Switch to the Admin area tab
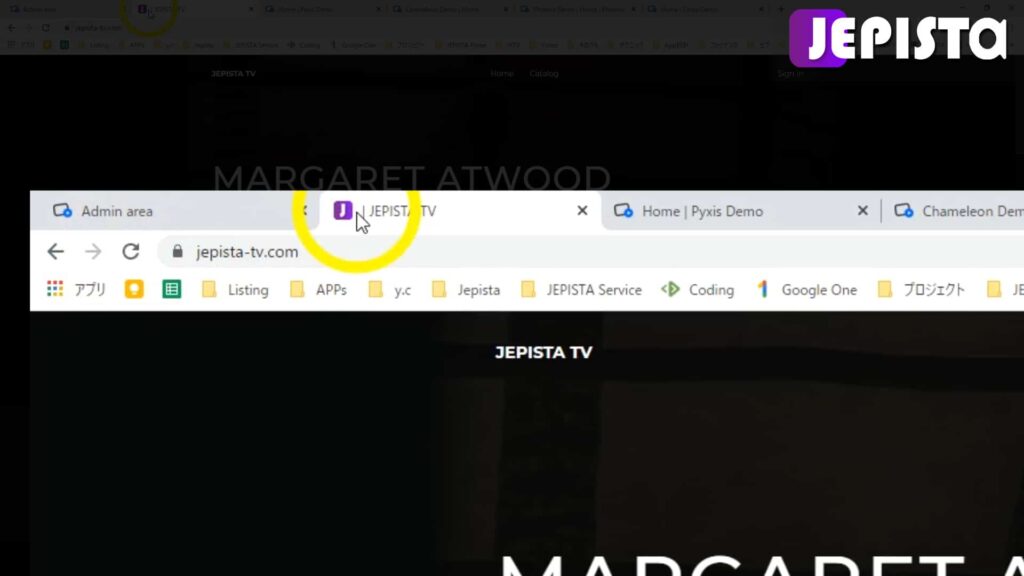The height and width of the screenshot is (576, 1024). coord(173,211)
